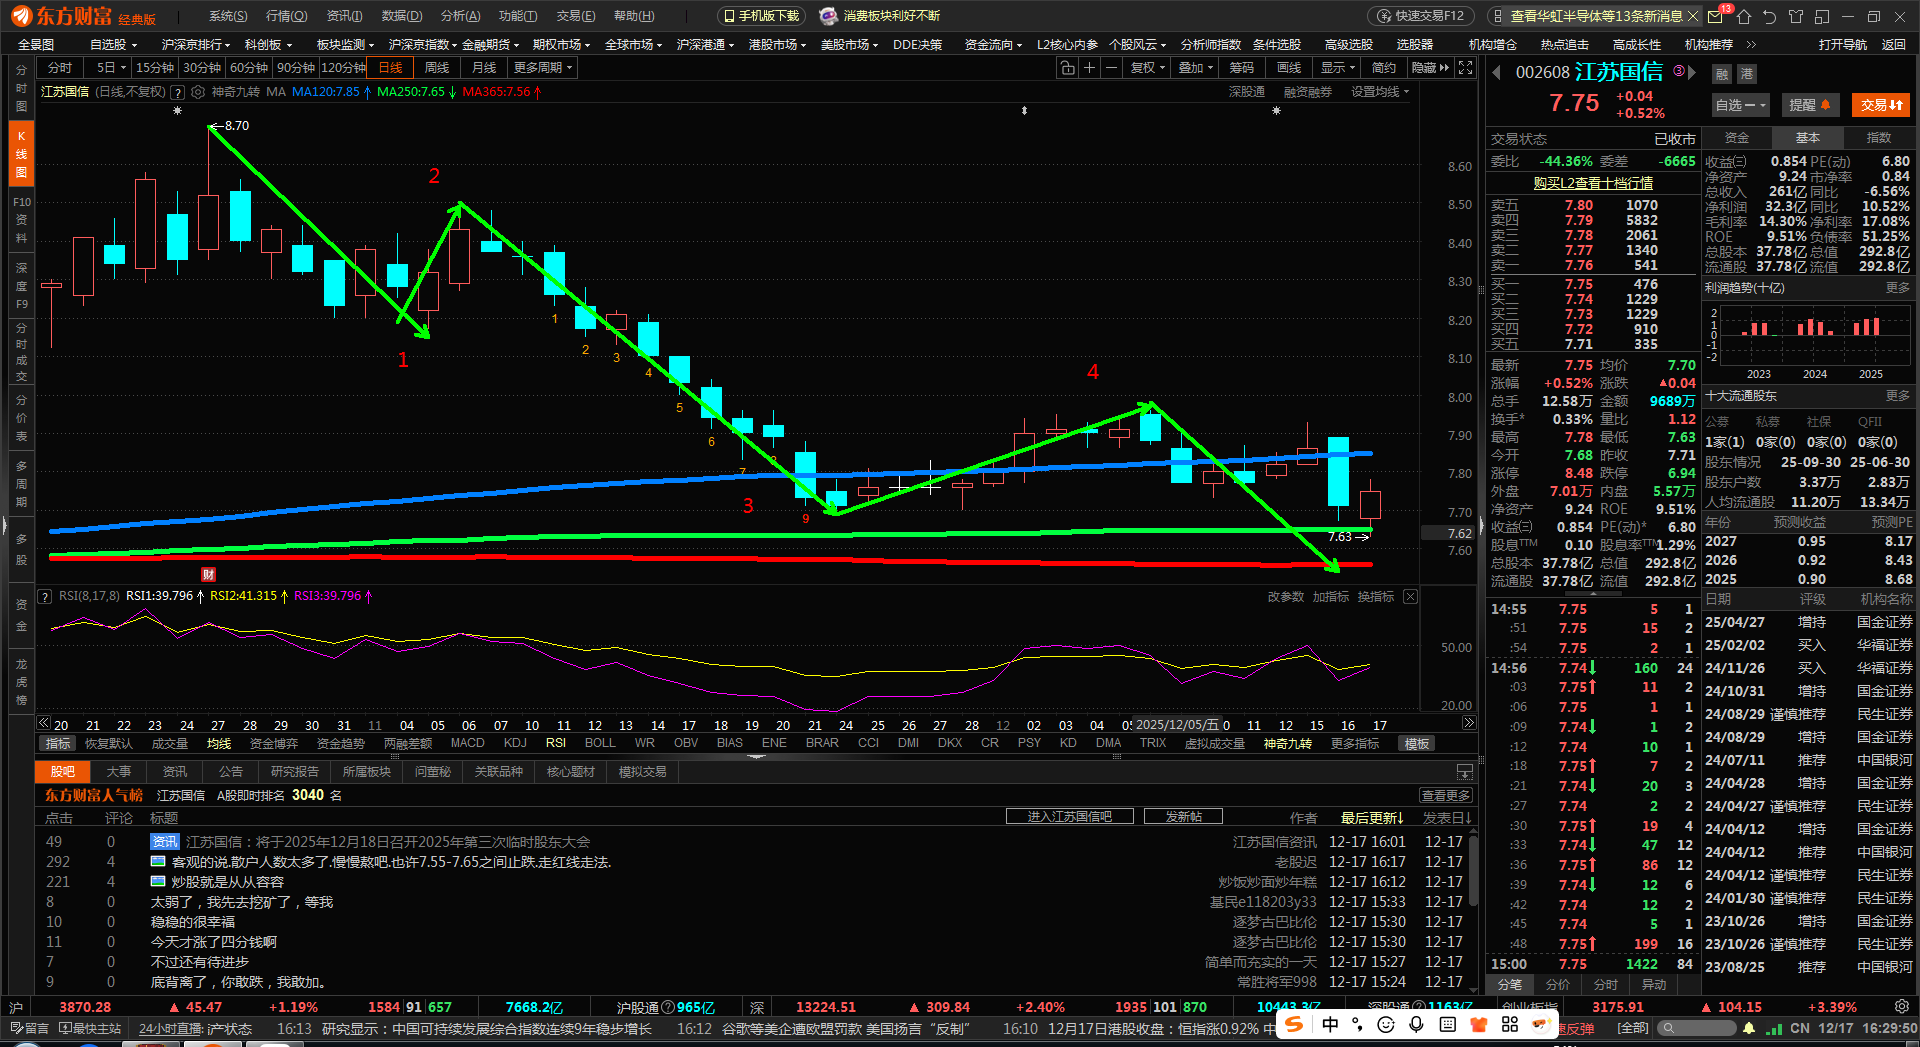Click the orange 交易 trade button
The height and width of the screenshot is (1047, 1920).
[x=1881, y=105]
